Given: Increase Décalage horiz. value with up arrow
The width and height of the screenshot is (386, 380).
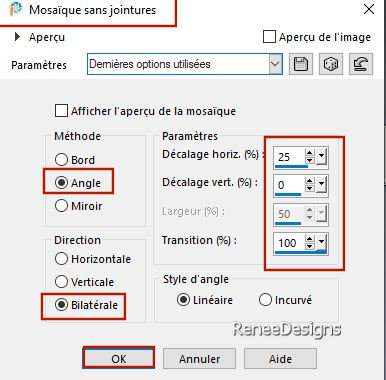Looking at the screenshot, I should [x=310, y=153].
